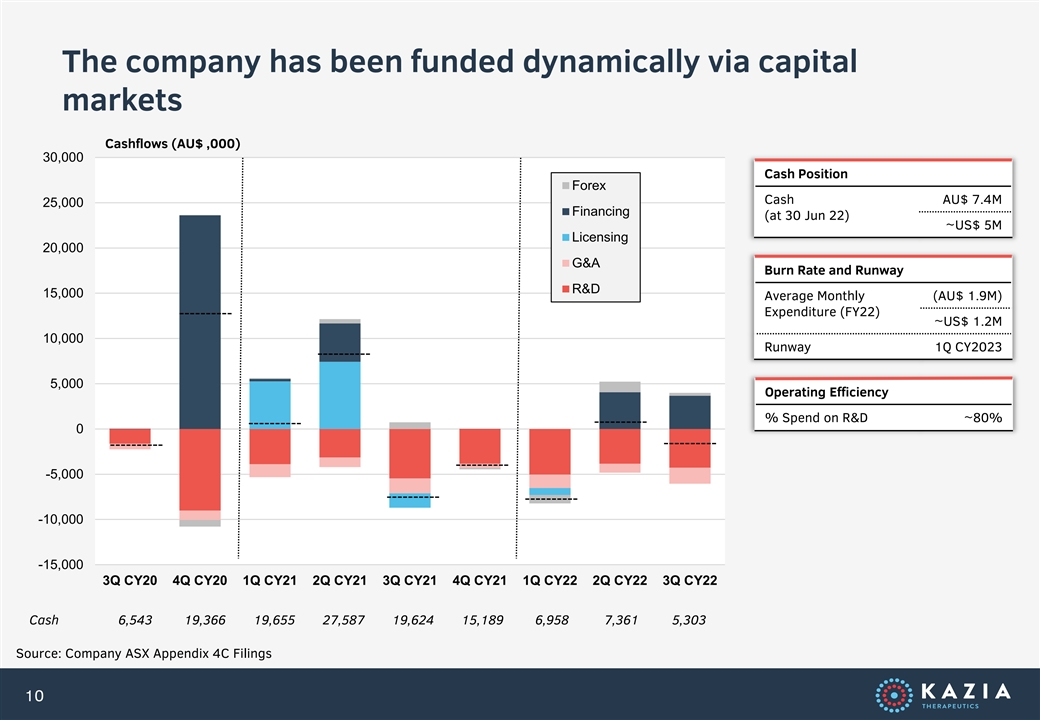This screenshot has height=720, width=1040.
Task: Click the italic 'Cash' row label
Action: click(x=44, y=620)
